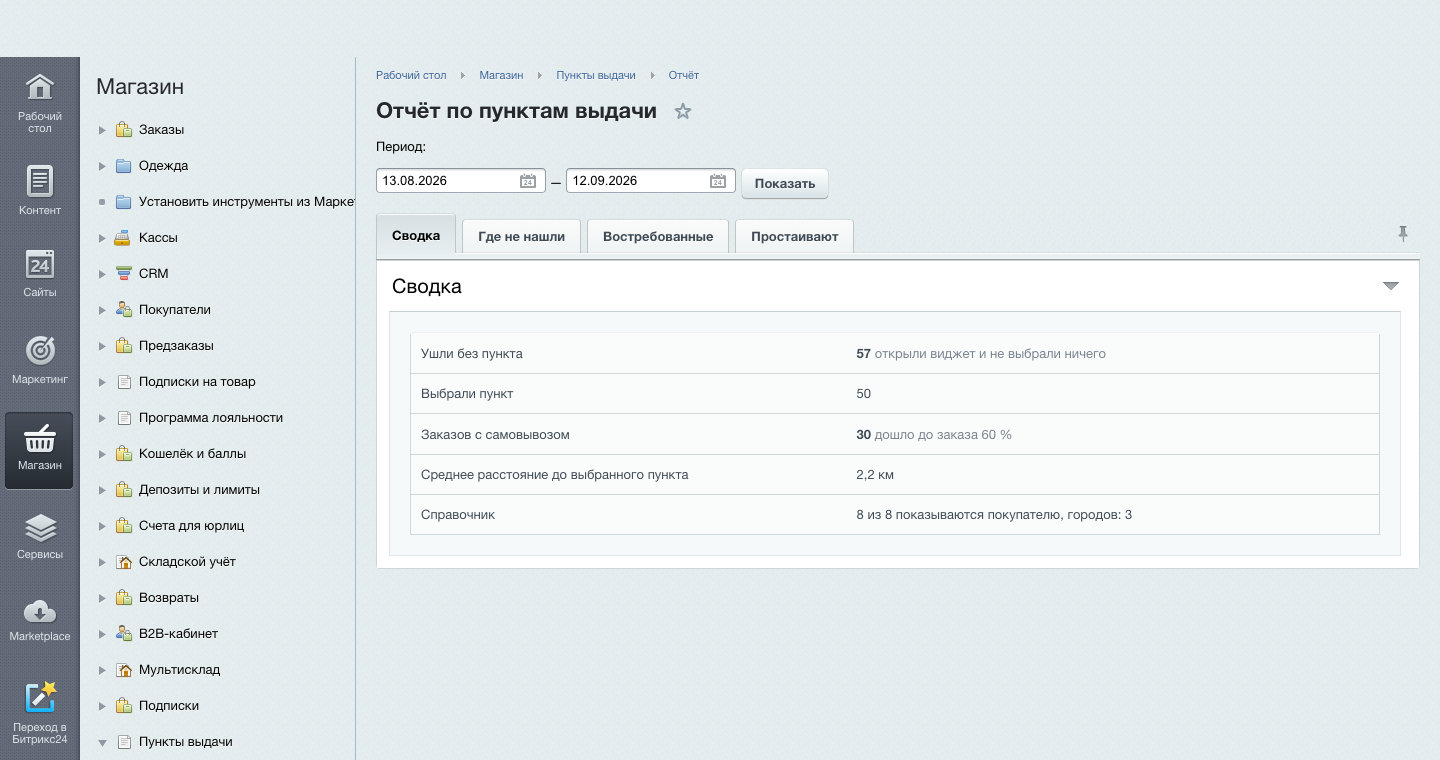Expand the Одежда tree node
Image resolution: width=1440 pixels, height=760 pixels.
click(x=102, y=166)
